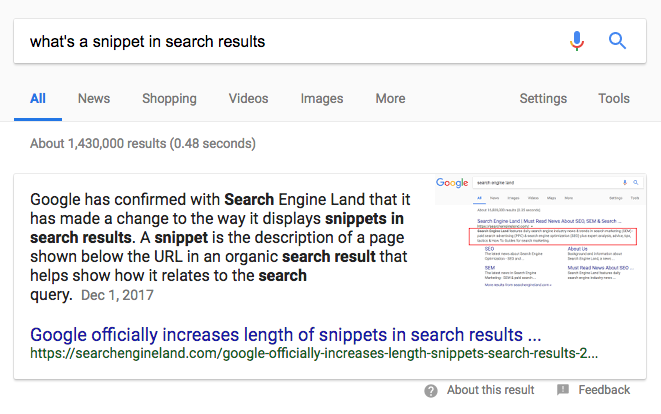This screenshot has height=414, width=661.
Task: Open the Settings menu
Action: coord(543,99)
